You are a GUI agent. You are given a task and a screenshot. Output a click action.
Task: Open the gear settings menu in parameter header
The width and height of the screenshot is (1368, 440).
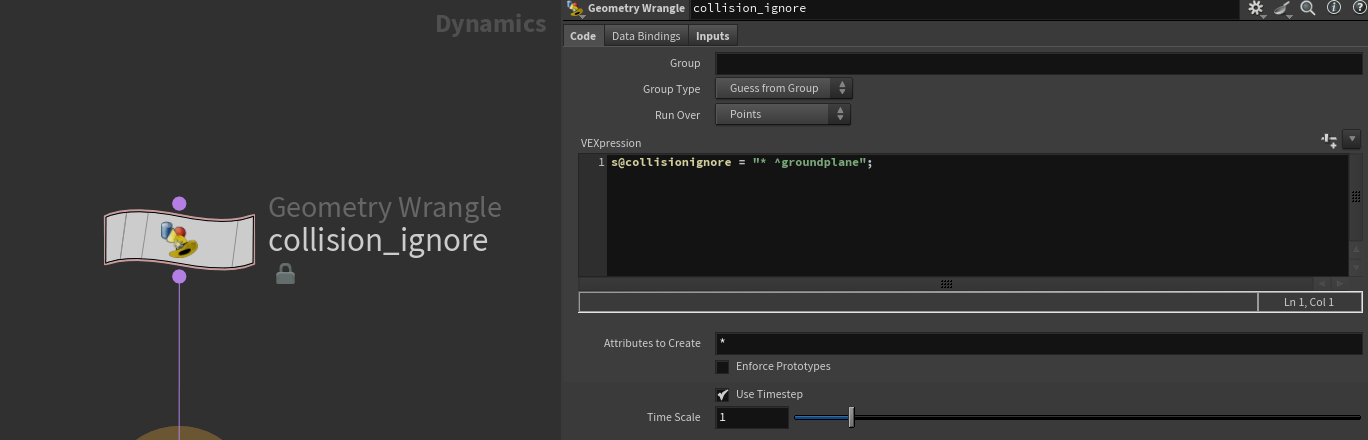pos(1257,8)
